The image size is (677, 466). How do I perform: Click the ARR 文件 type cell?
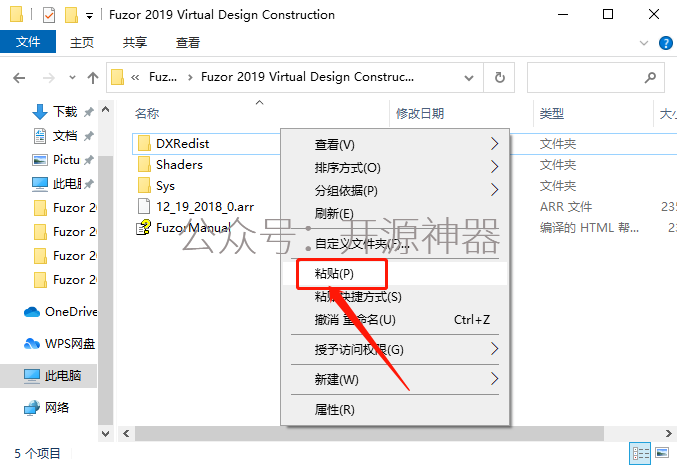pyautogui.click(x=566, y=207)
